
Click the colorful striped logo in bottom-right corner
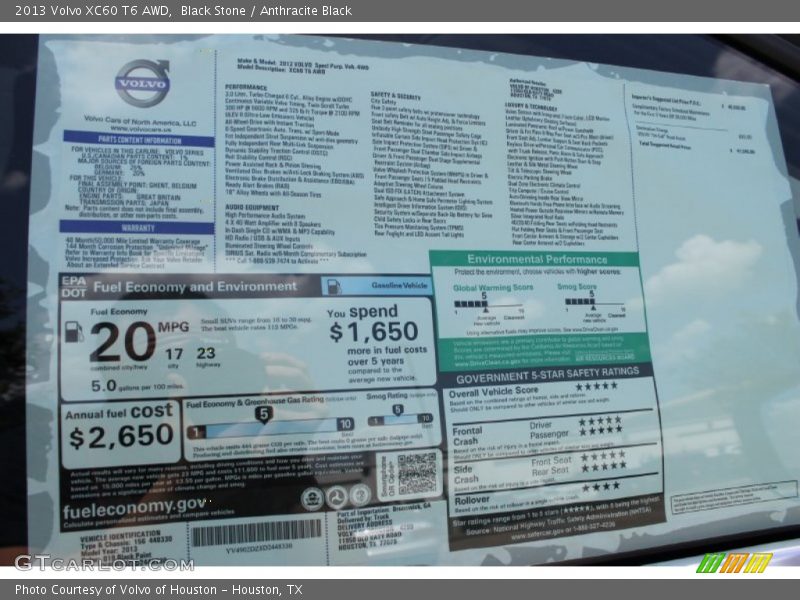pyautogui.click(x=734, y=563)
